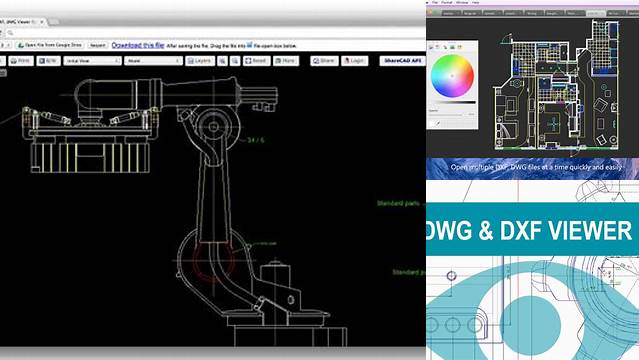Screen dimensions: 639x360
Task: Click the Share button in the toolbar
Action: [x=324, y=61]
